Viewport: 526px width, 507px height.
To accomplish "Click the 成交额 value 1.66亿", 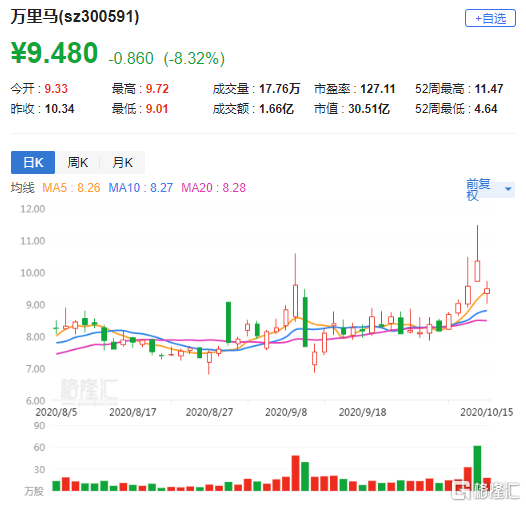I will (276, 109).
